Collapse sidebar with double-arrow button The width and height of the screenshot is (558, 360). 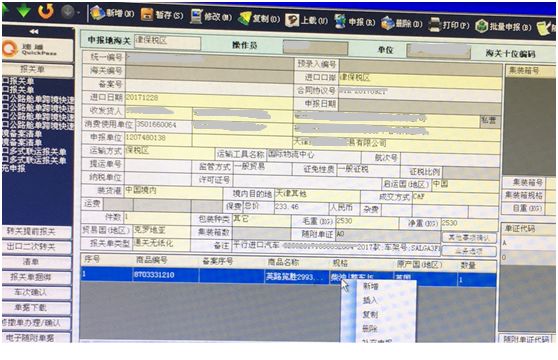pyautogui.click(x=34, y=32)
